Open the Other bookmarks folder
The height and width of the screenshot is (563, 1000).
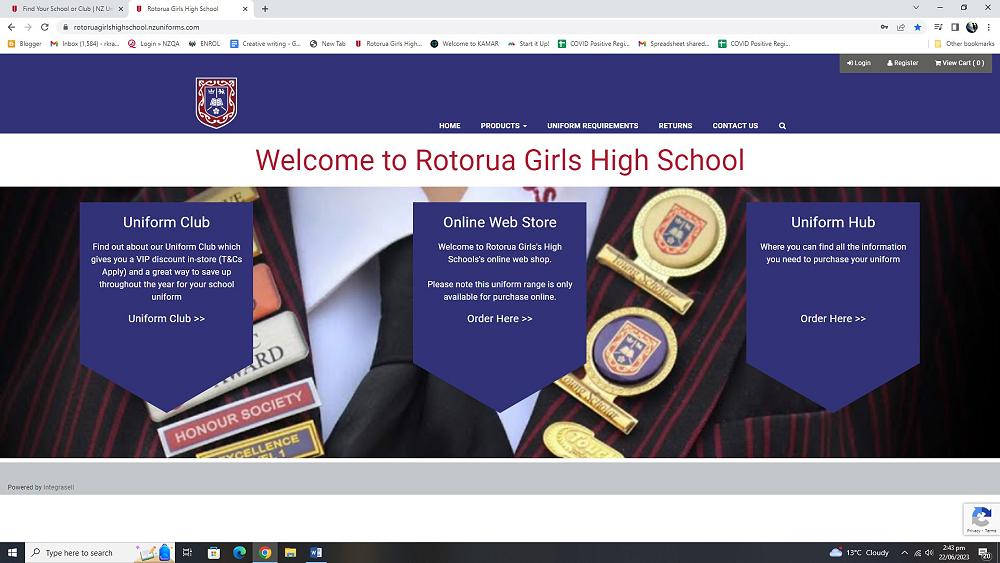tap(963, 44)
